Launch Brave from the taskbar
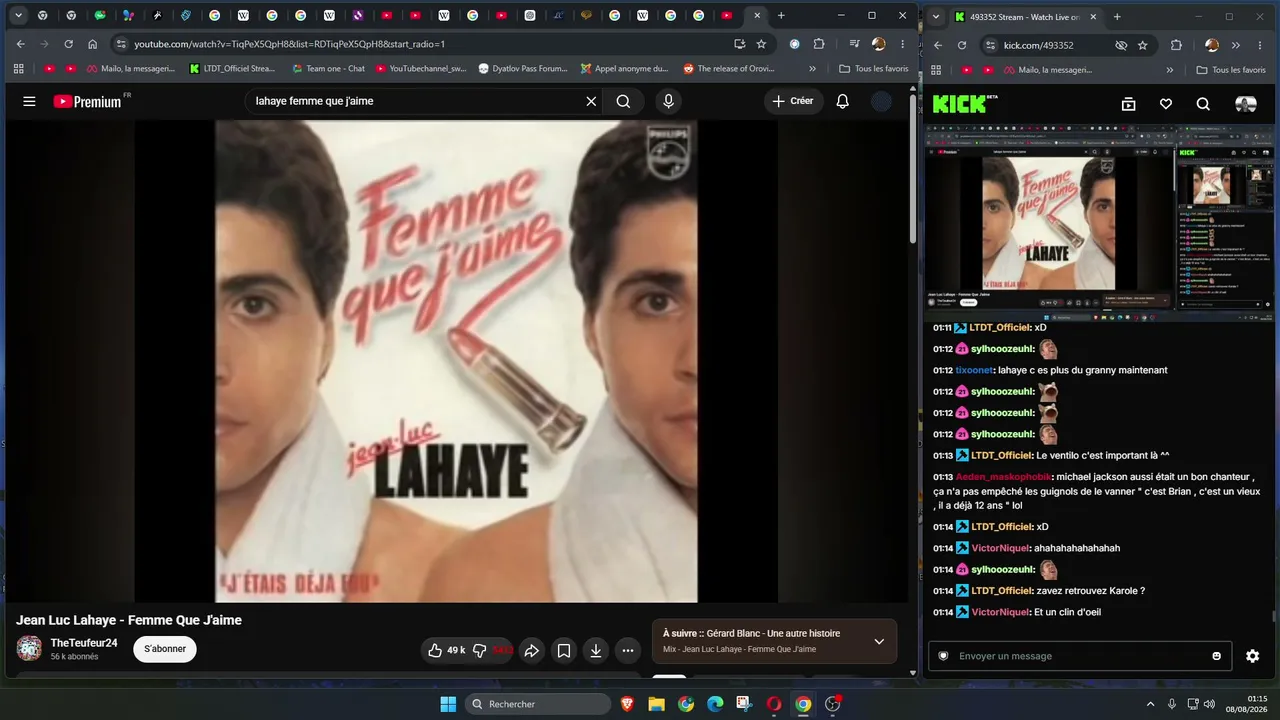 627,704
